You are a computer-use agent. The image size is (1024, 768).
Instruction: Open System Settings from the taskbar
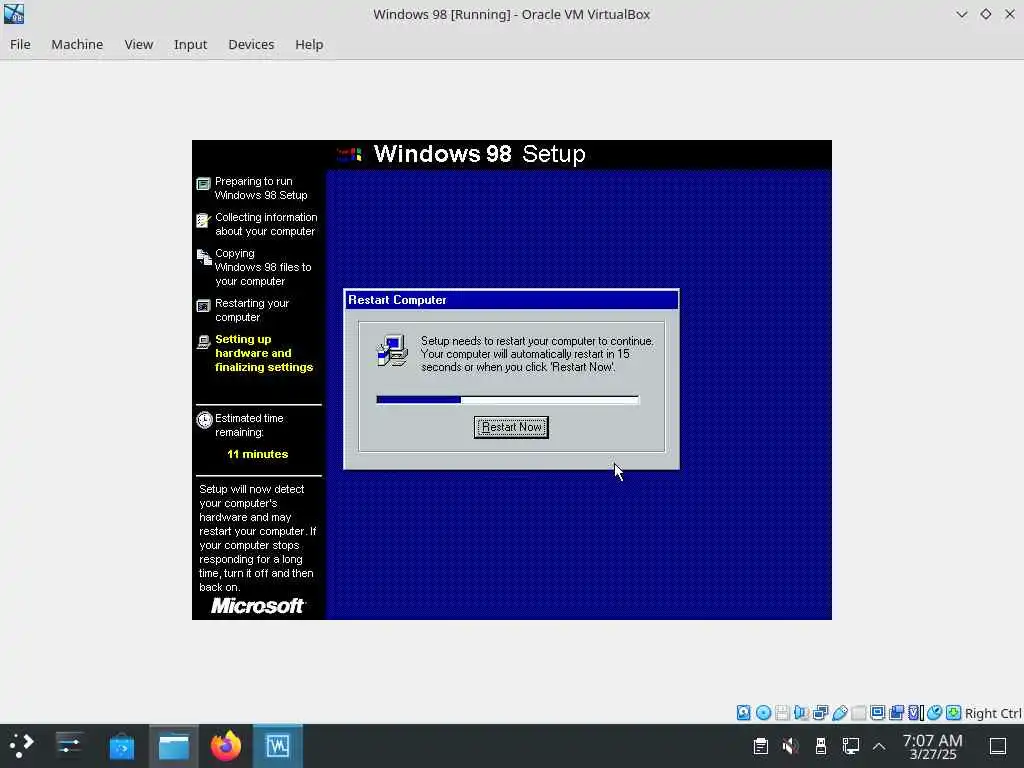coord(69,745)
